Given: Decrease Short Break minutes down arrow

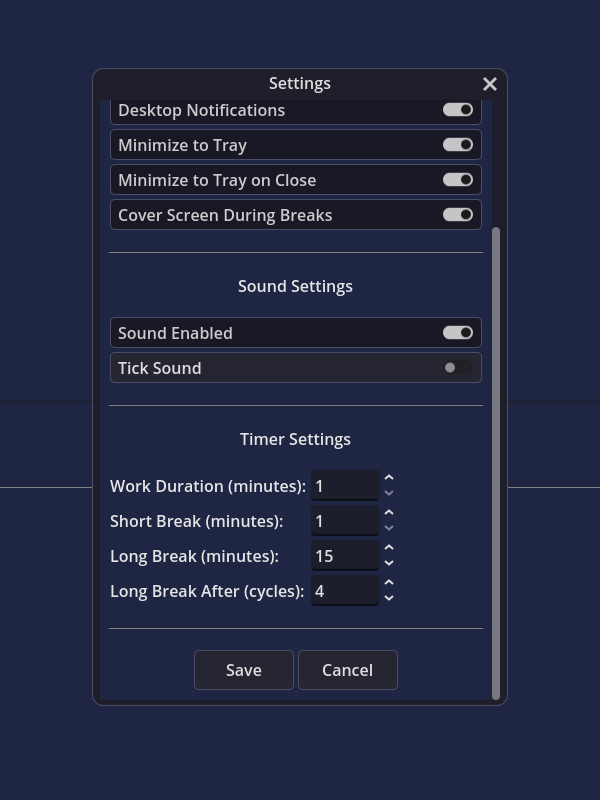Looking at the screenshot, I should click(389, 528).
